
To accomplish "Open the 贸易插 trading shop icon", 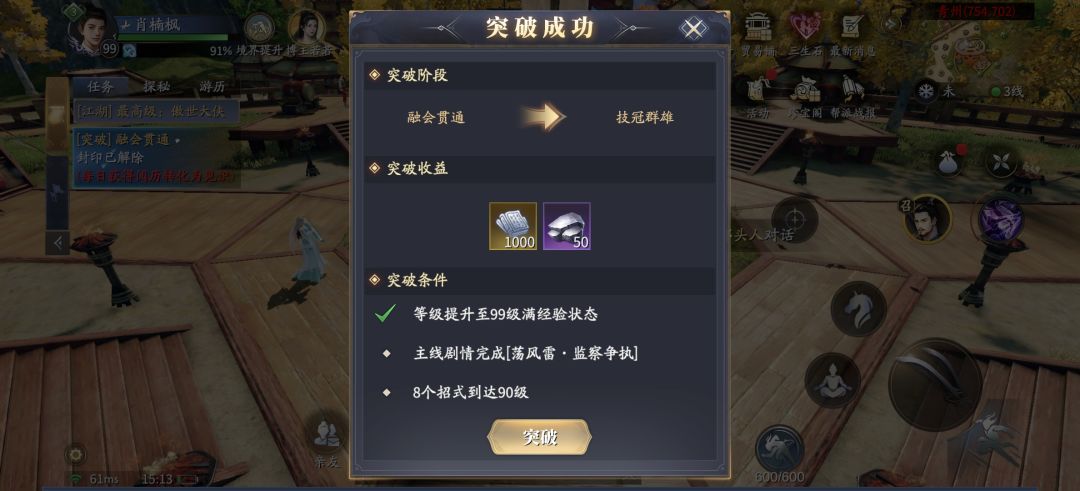I will pyautogui.click(x=756, y=34).
